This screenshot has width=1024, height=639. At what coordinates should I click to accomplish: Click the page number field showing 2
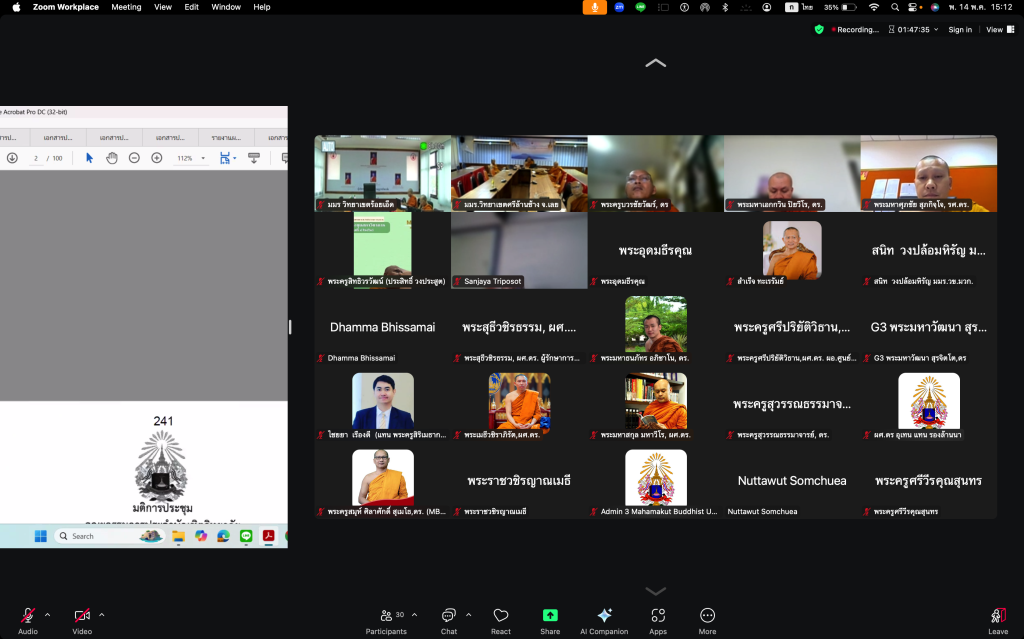(x=36, y=158)
